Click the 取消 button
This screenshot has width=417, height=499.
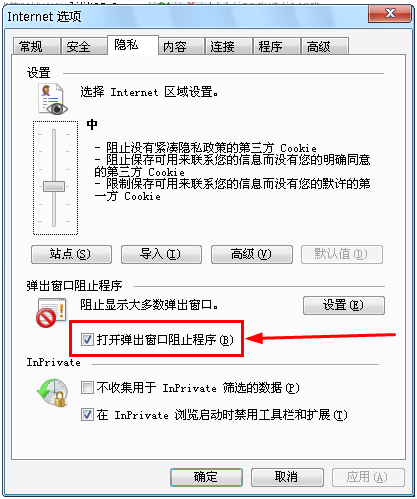(x=287, y=477)
